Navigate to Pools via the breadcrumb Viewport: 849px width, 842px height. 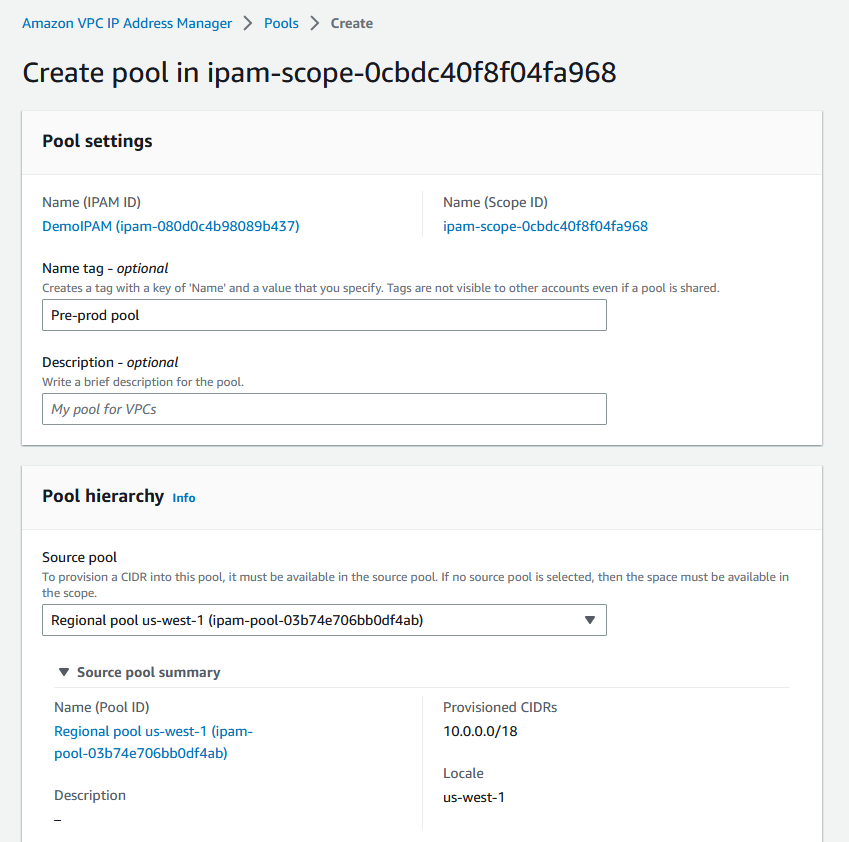(281, 22)
